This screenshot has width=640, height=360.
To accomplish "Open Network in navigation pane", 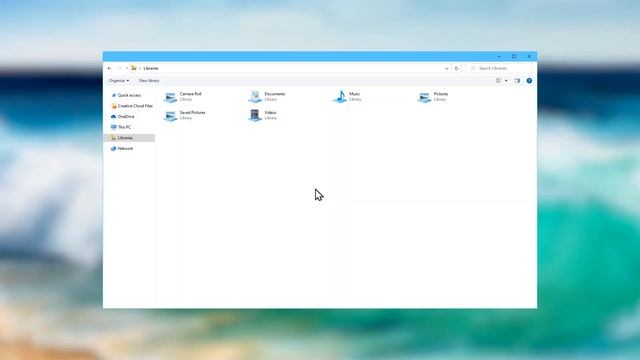I will 129,149.
